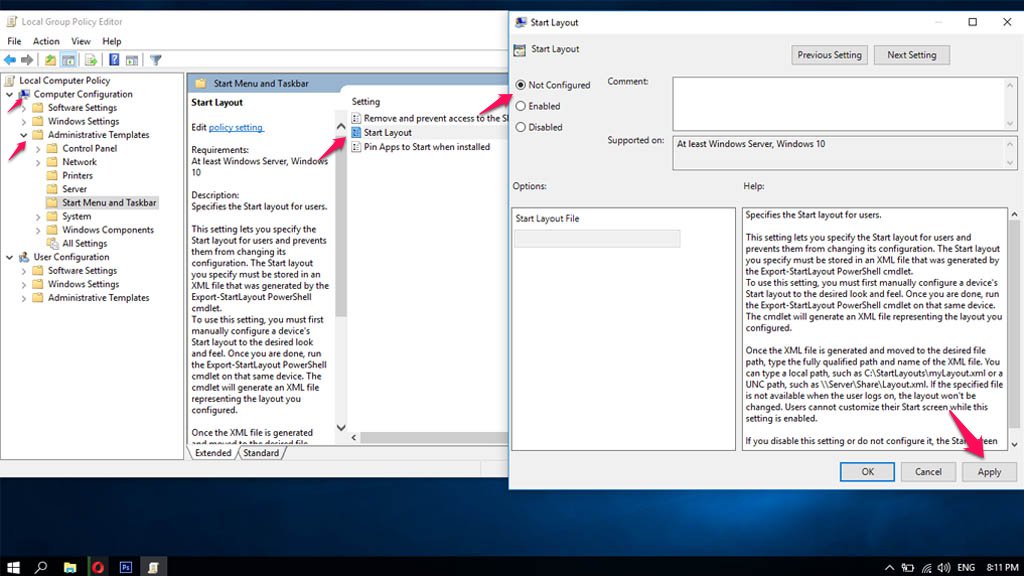
Task: Click the Back arrow in Group Policy toolbar
Action: tap(10, 60)
